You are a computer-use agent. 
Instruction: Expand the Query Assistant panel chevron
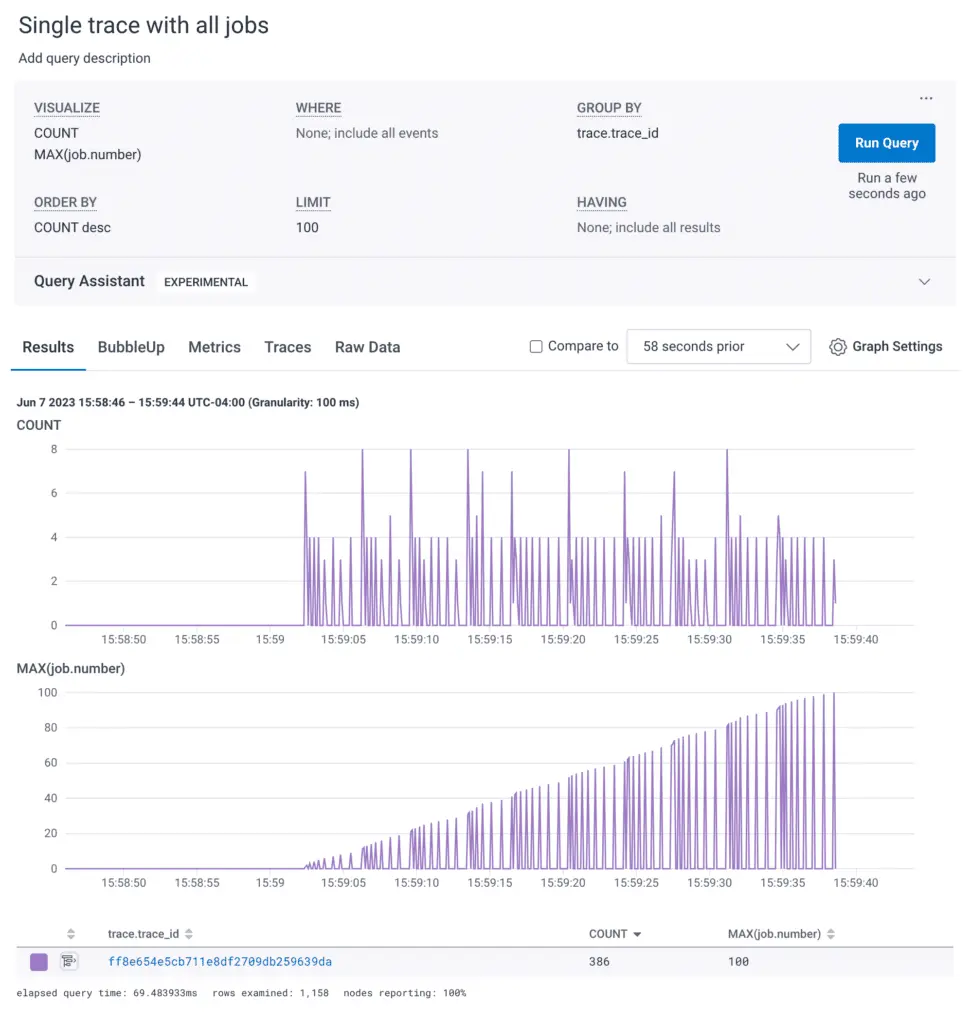[x=924, y=282]
